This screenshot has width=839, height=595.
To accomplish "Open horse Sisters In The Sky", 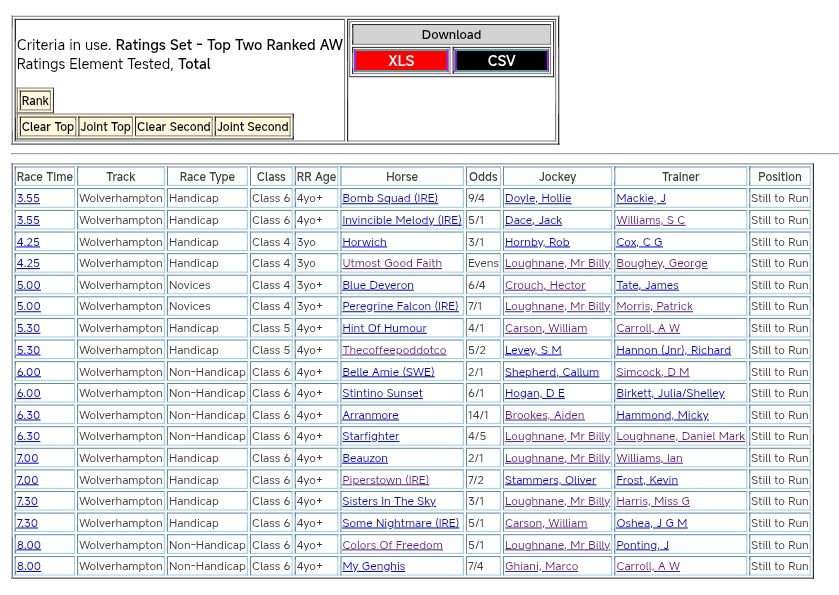I will [x=389, y=502].
